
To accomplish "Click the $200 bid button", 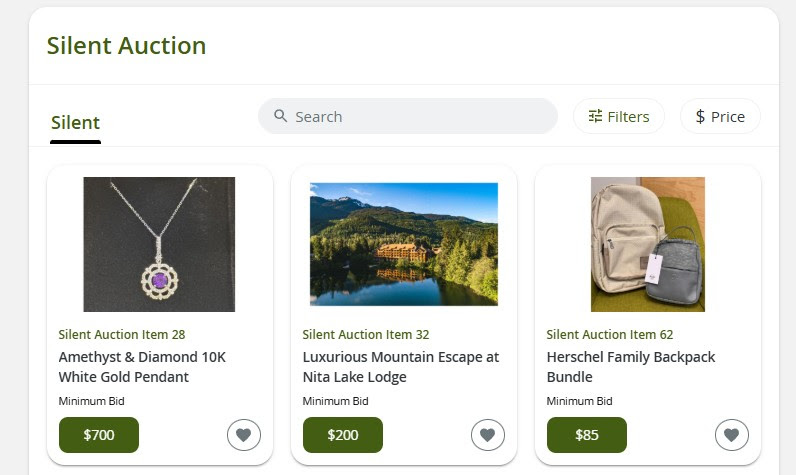I will click(343, 435).
